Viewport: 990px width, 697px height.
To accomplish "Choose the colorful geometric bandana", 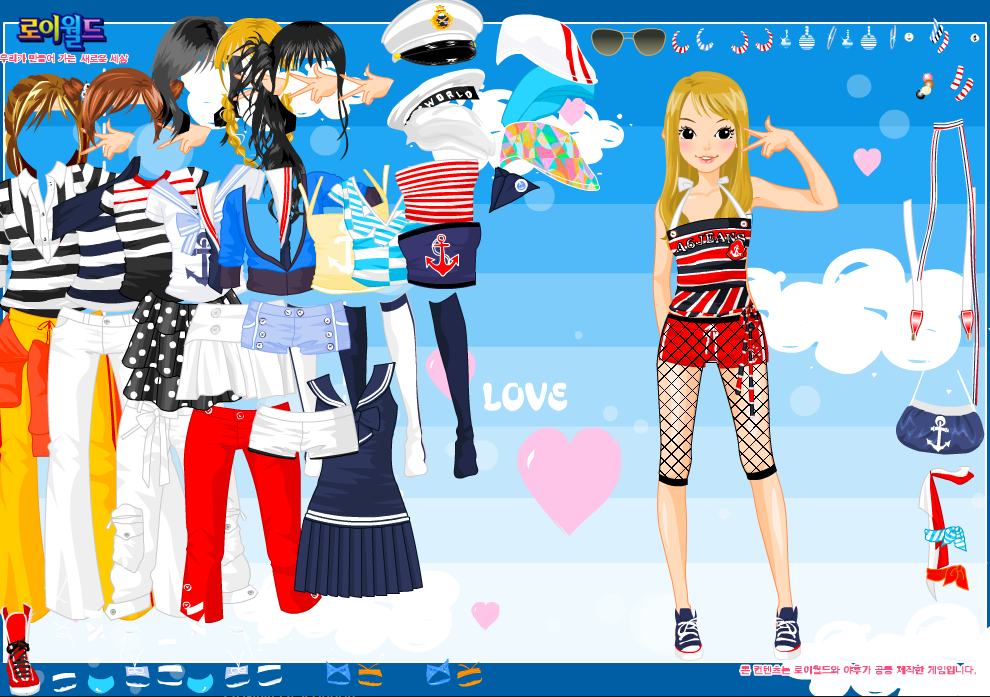I will [550, 150].
